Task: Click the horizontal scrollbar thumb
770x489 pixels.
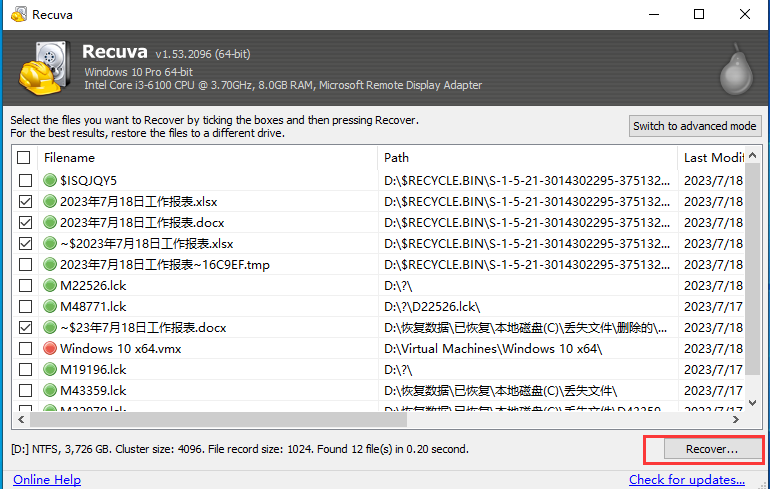Action: click(x=219, y=419)
